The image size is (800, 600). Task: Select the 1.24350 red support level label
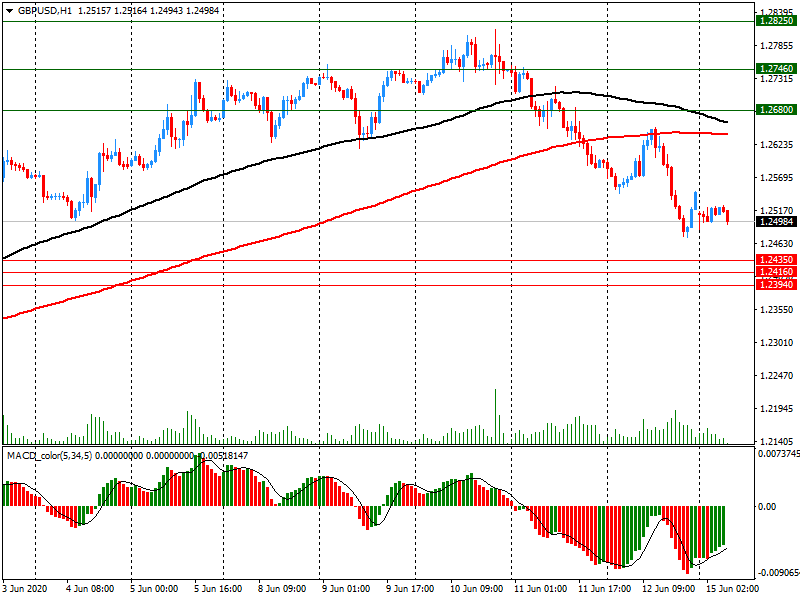coord(777,260)
